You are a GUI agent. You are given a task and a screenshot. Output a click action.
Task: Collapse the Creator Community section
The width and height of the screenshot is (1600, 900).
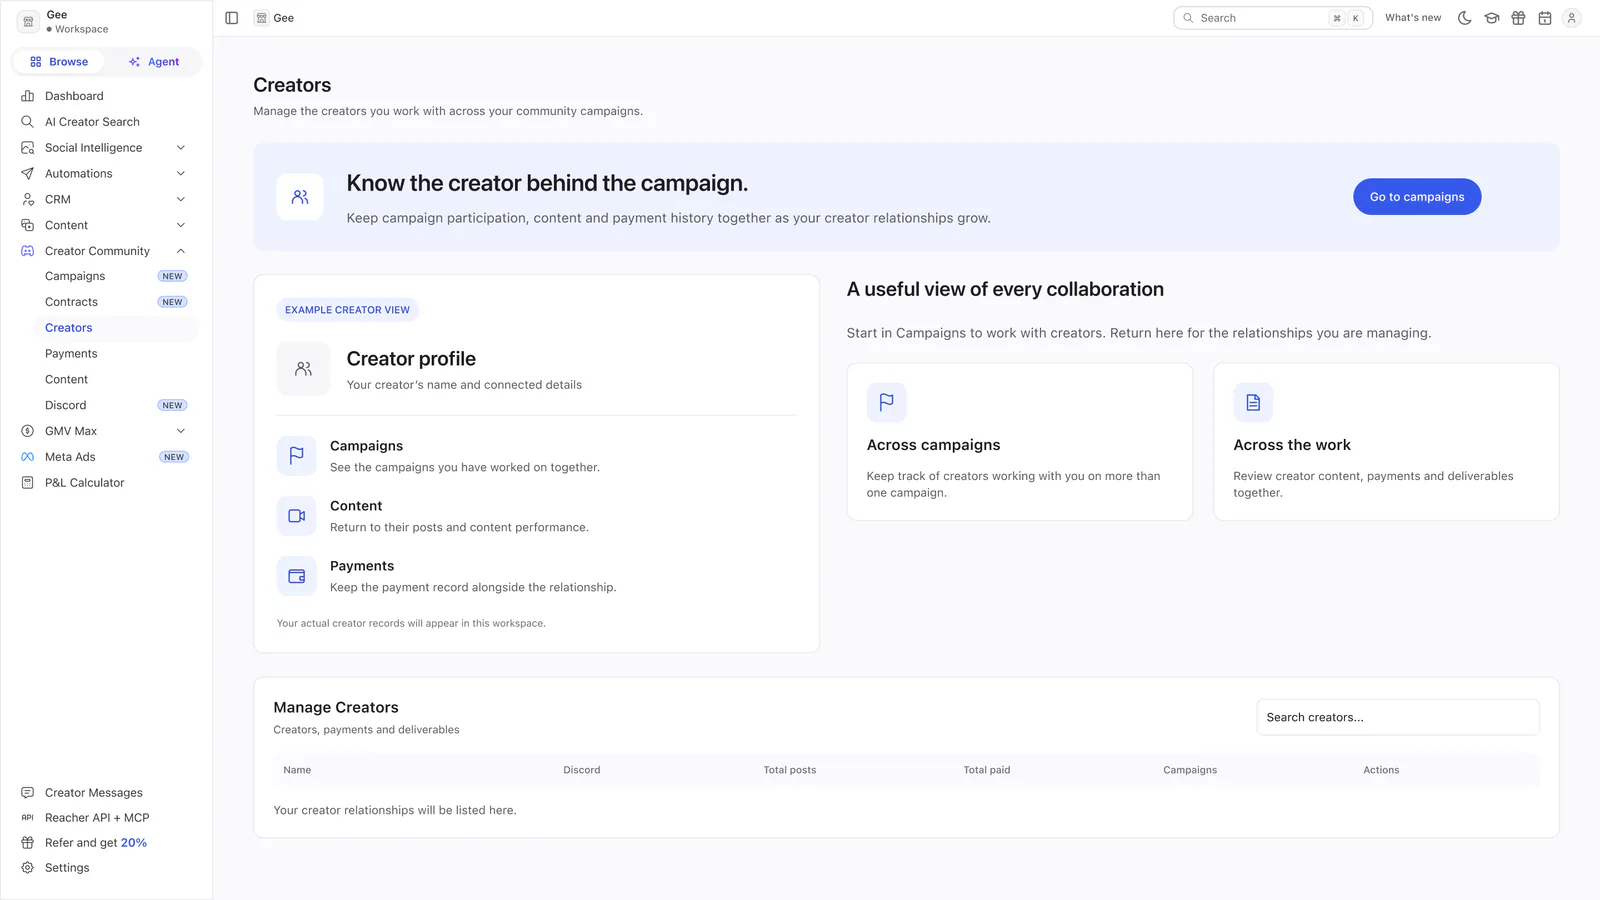pos(181,251)
